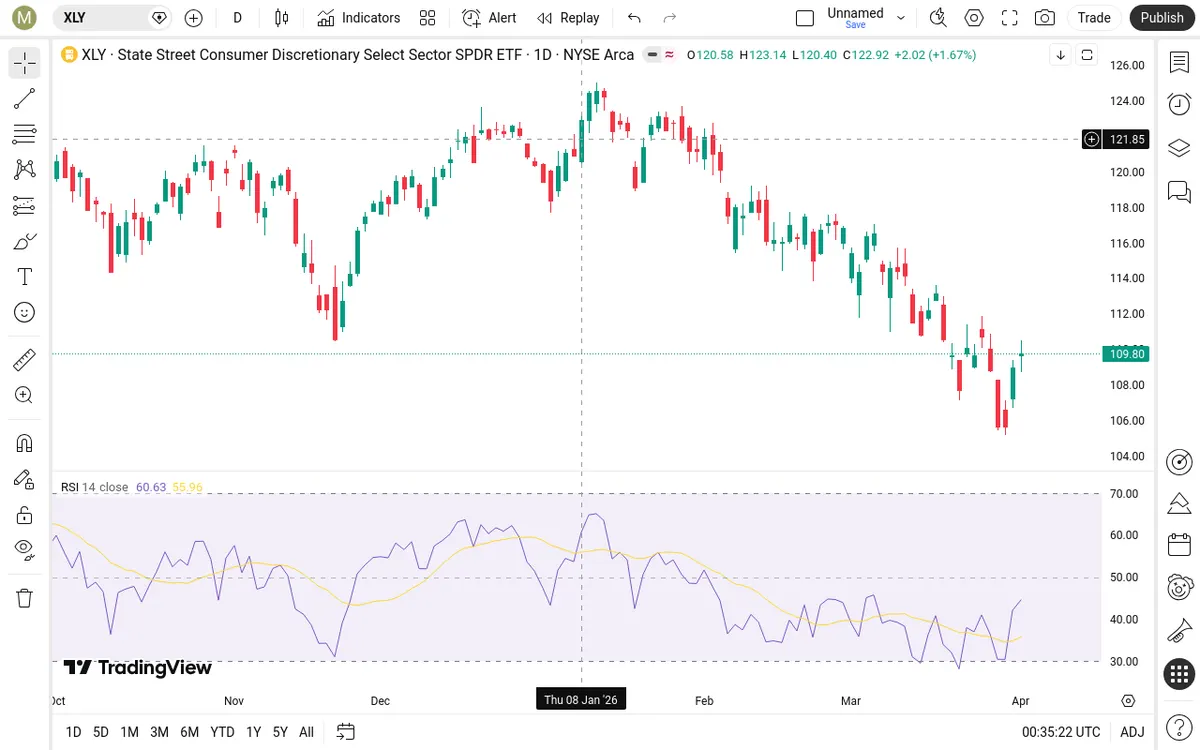Open the chats panel
Image resolution: width=1200 pixels, height=750 pixels.
(1179, 191)
